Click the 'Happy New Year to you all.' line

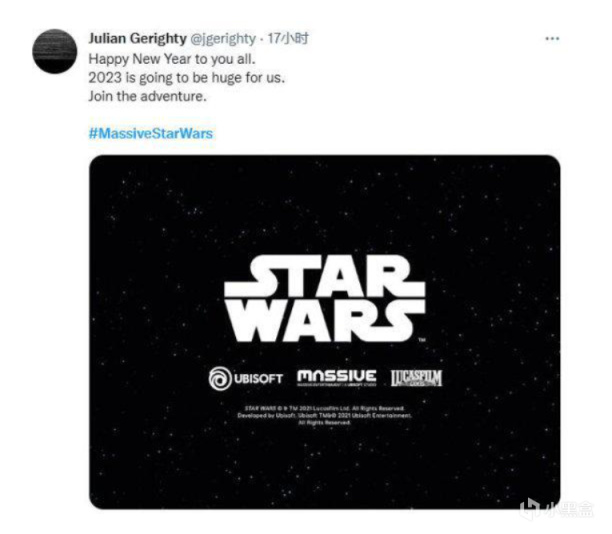coord(172,59)
